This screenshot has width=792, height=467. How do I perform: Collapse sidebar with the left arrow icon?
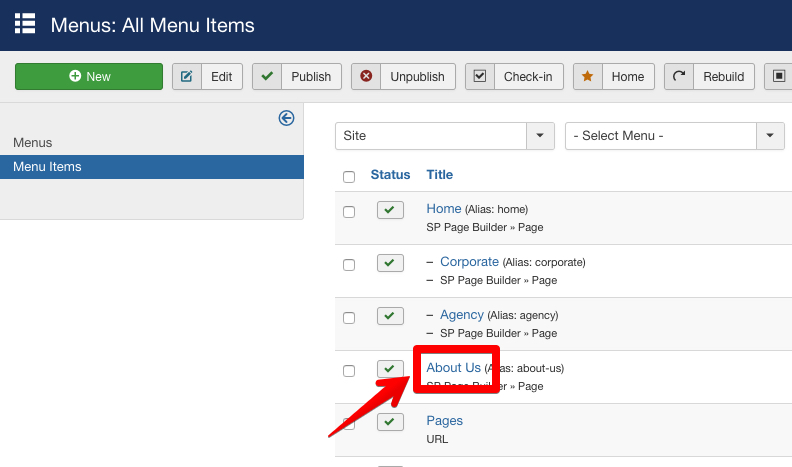coord(286,118)
